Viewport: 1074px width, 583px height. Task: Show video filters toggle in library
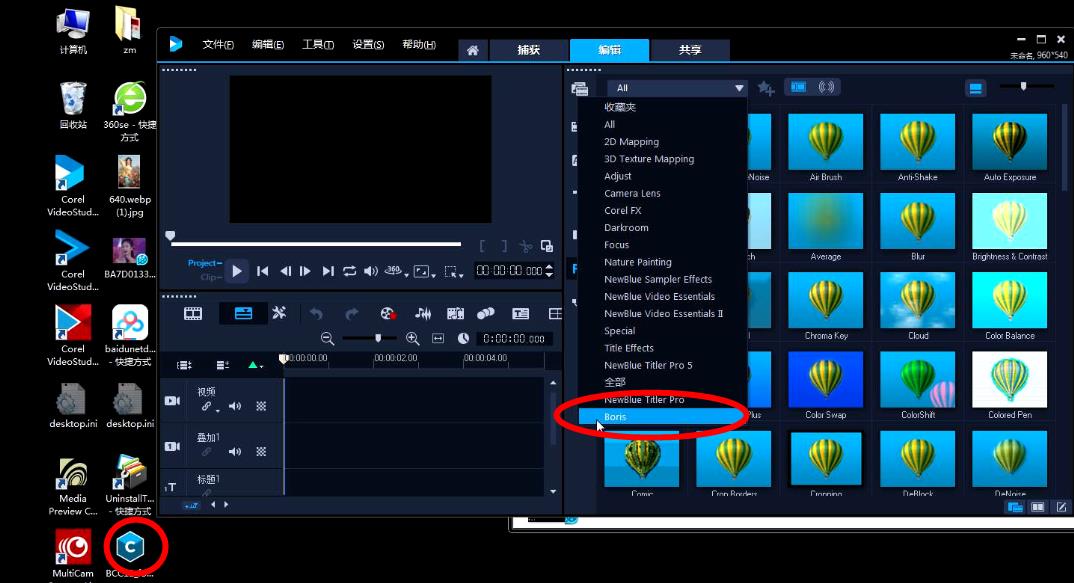tap(799, 87)
